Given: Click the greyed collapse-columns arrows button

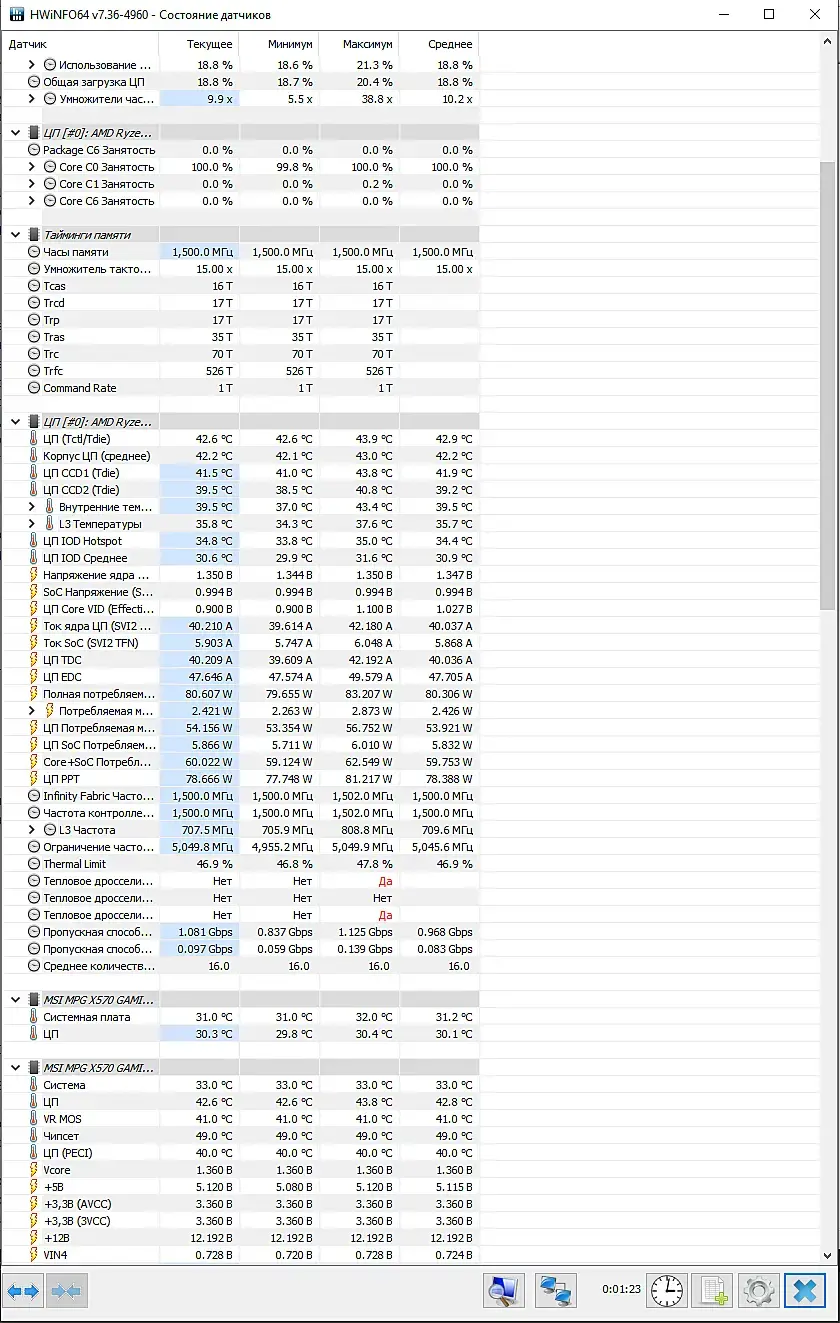Looking at the screenshot, I should 66,1291.
